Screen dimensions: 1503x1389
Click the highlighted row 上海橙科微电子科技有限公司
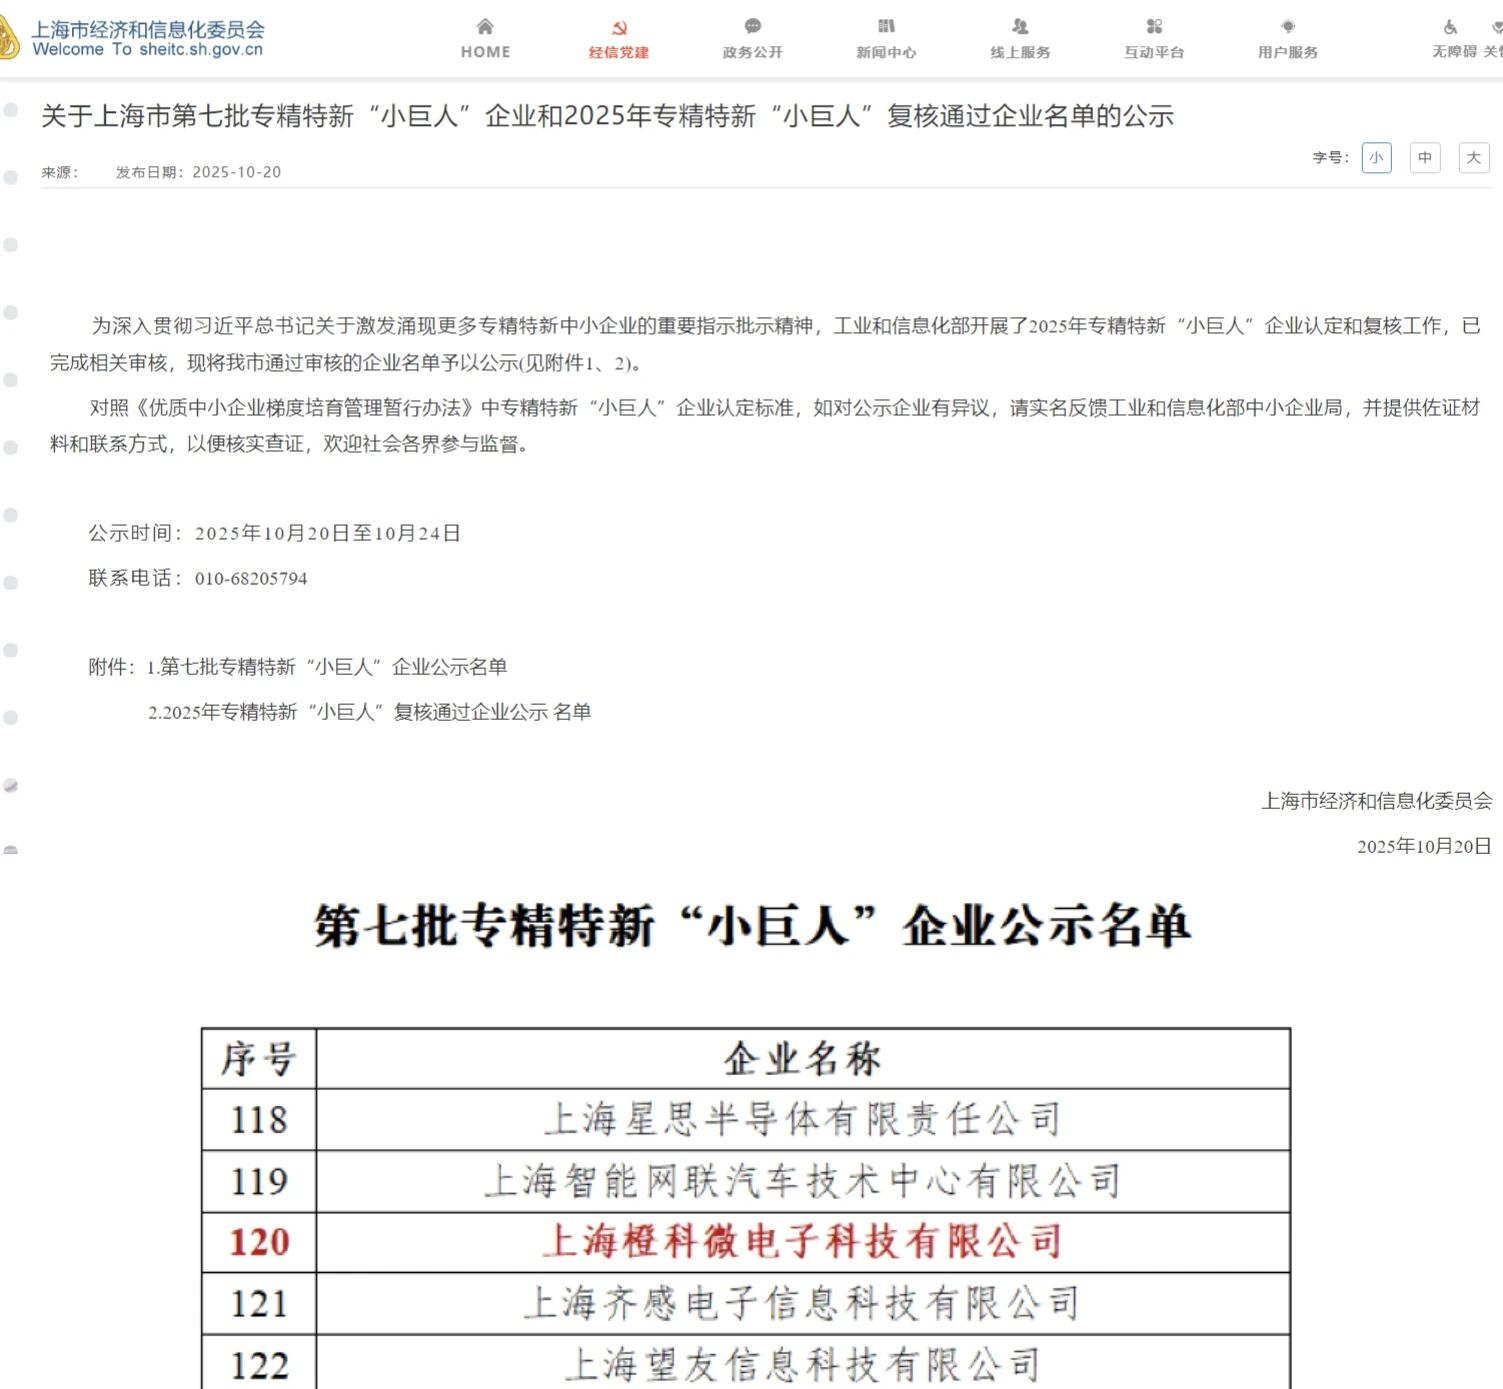(802, 1242)
